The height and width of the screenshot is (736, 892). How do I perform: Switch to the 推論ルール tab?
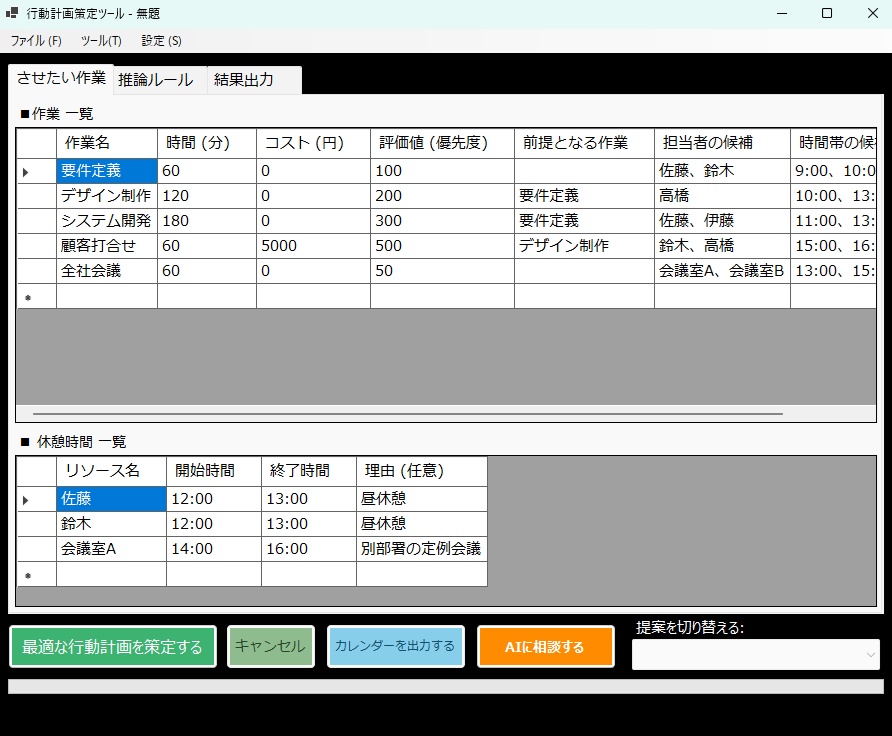point(157,79)
